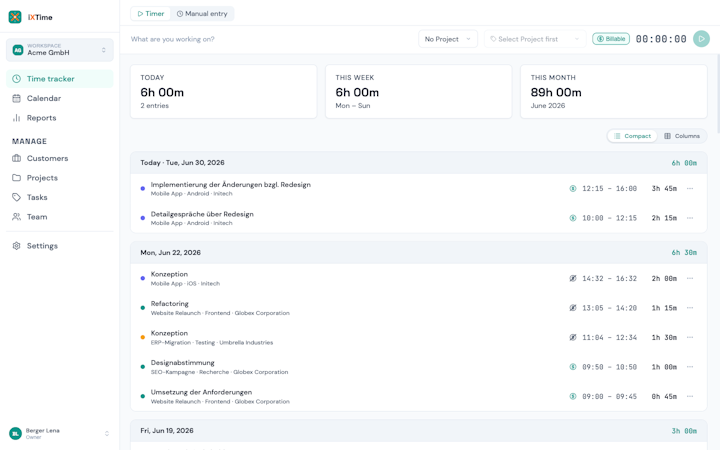
Task: Toggle billable icon for Implementierung der Änderungen entry
Action: [x=573, y=189]
